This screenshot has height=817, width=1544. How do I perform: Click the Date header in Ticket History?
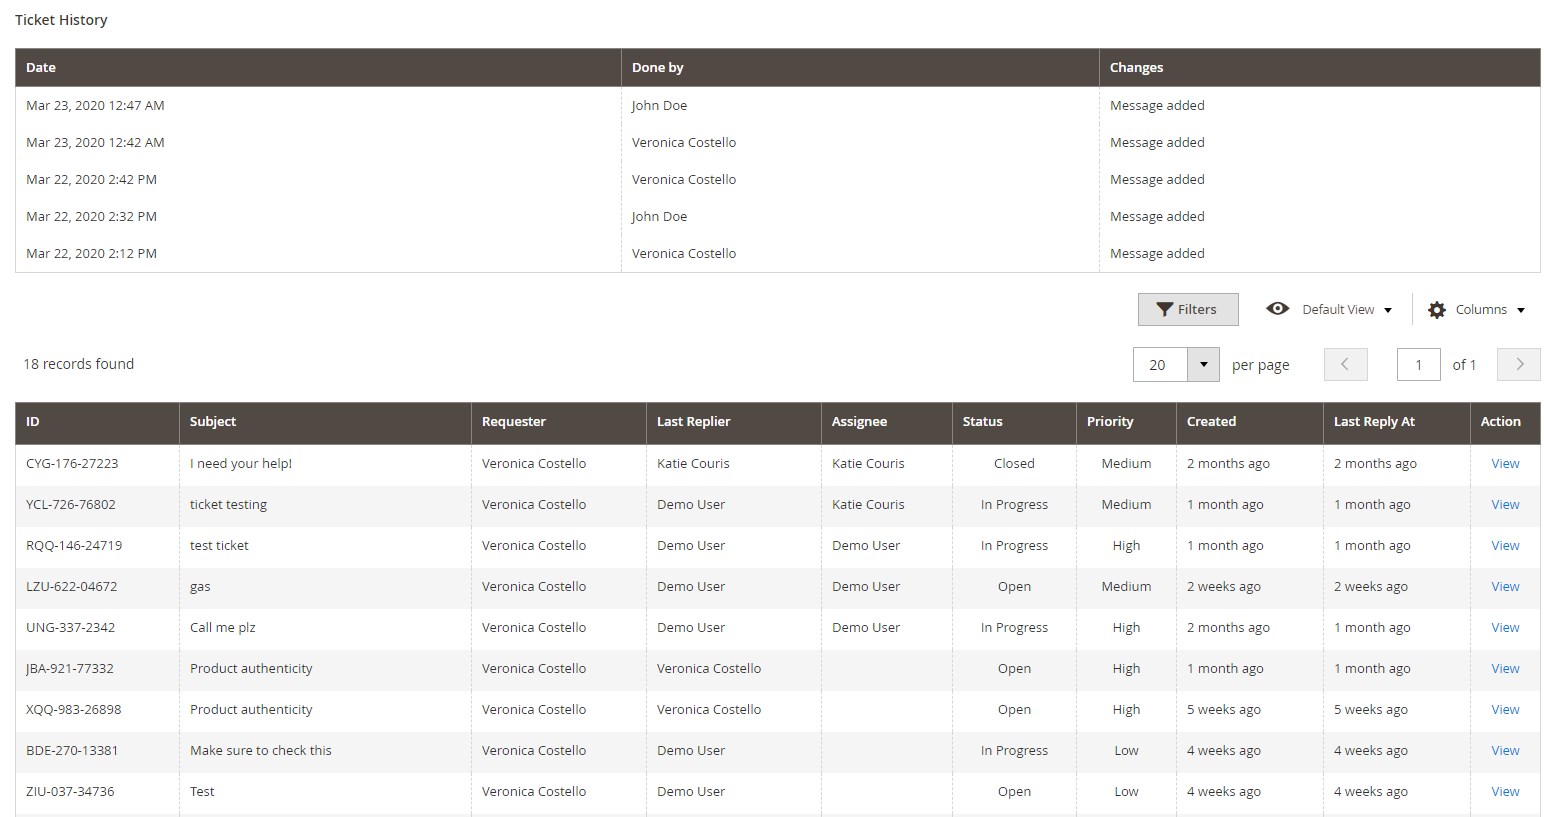(318, 68)
